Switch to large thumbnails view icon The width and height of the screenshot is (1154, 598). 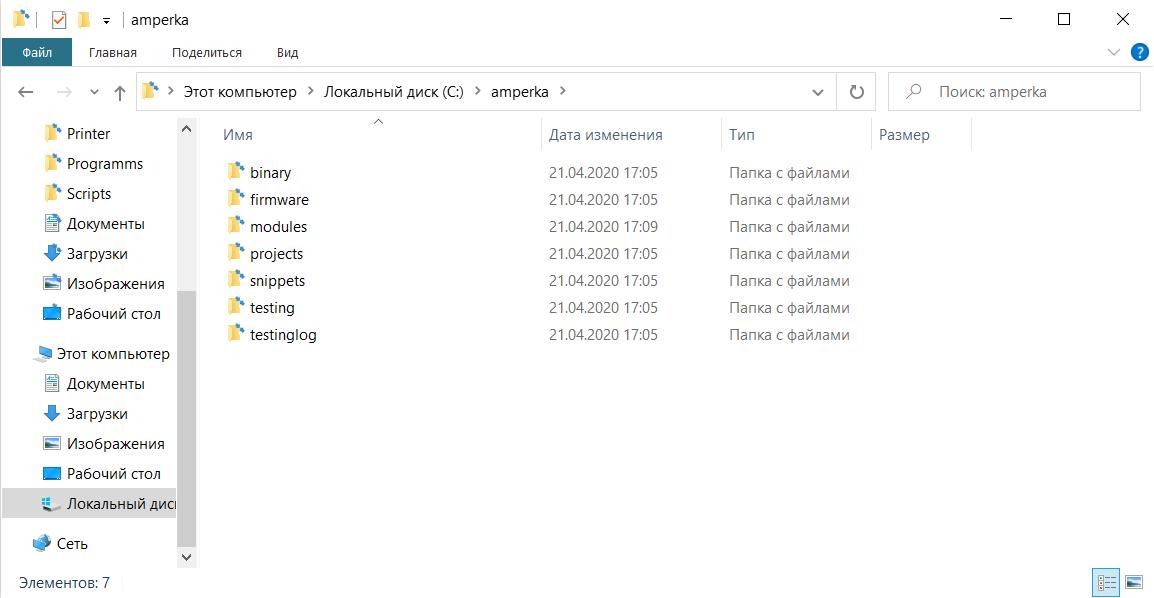[x=1134, y=583]
